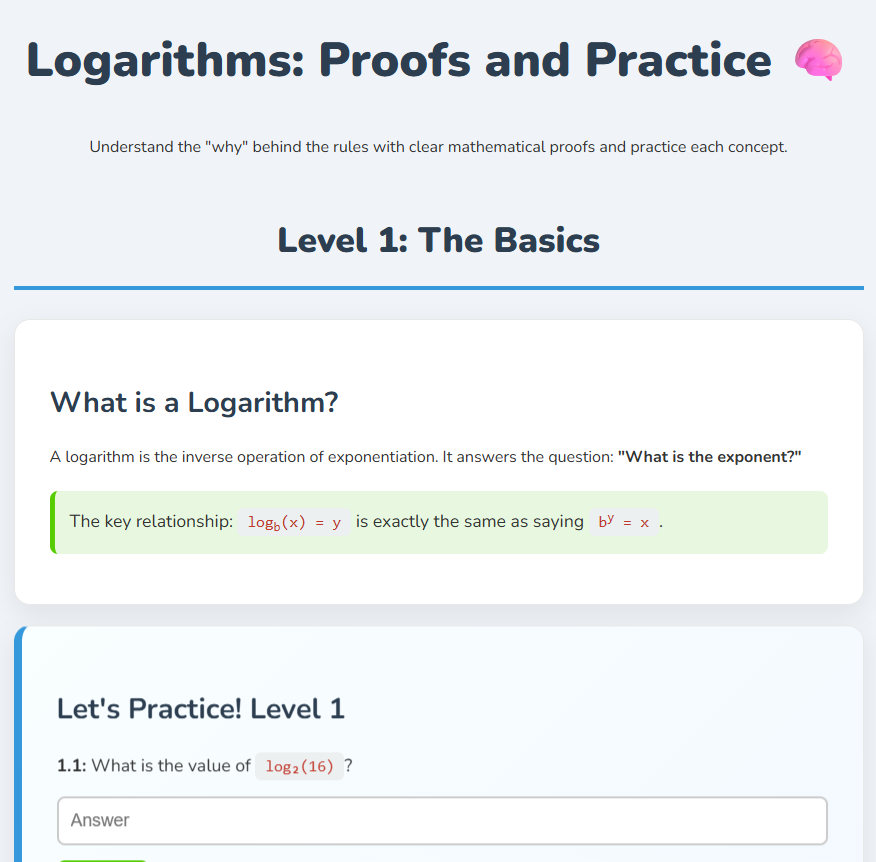Click the "Logarithms: Proofs and Practice" title

(x=398, y=60)
